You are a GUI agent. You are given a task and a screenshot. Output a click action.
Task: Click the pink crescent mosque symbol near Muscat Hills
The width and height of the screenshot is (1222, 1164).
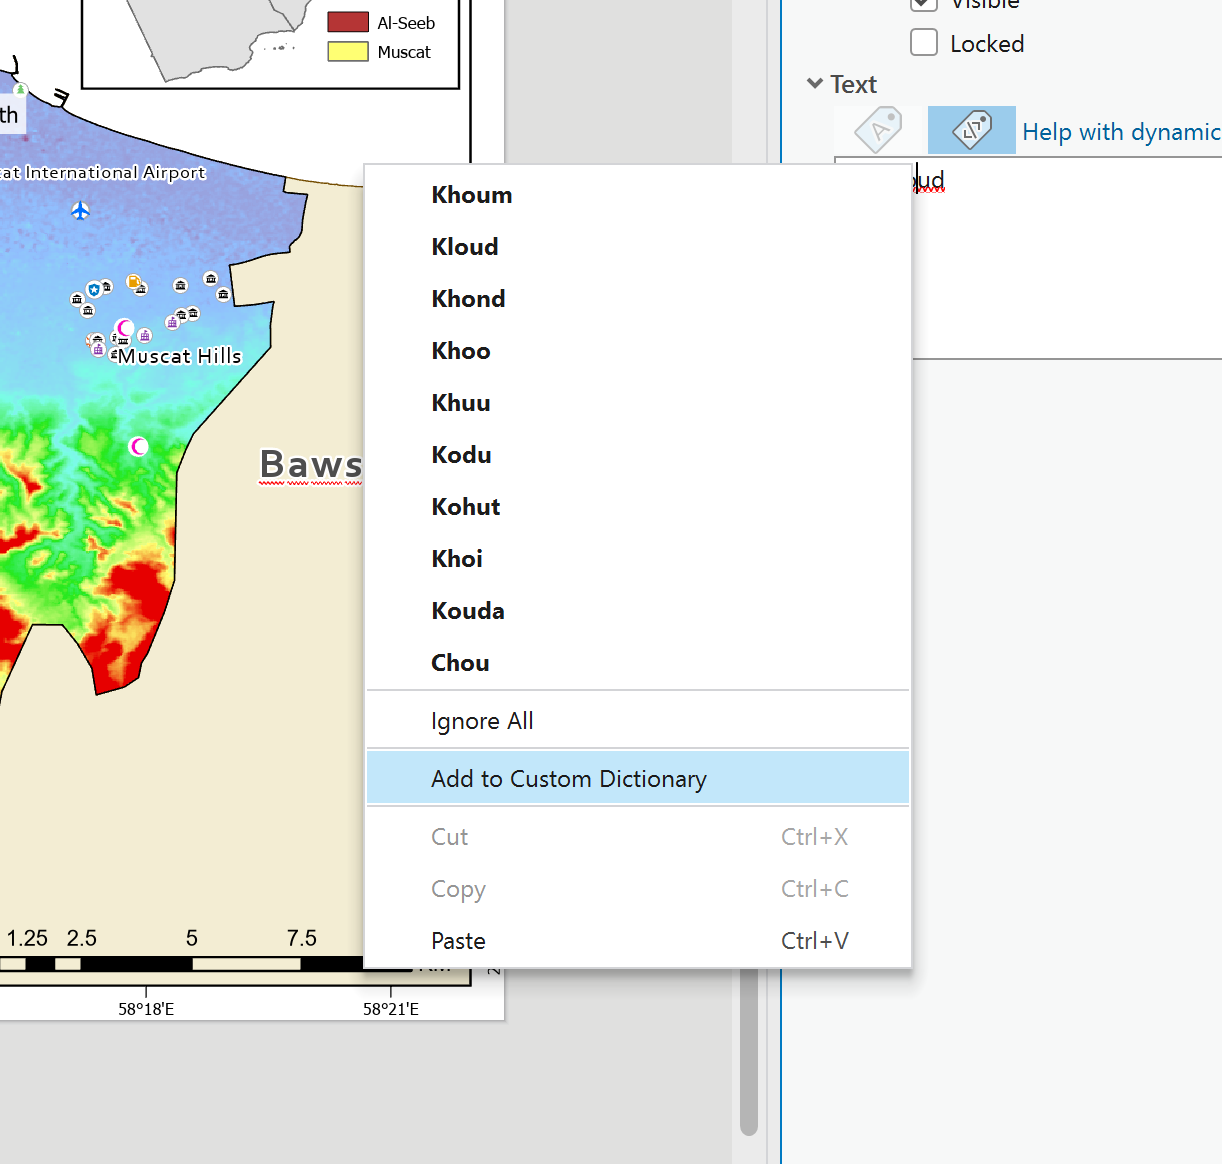[124, 328]
